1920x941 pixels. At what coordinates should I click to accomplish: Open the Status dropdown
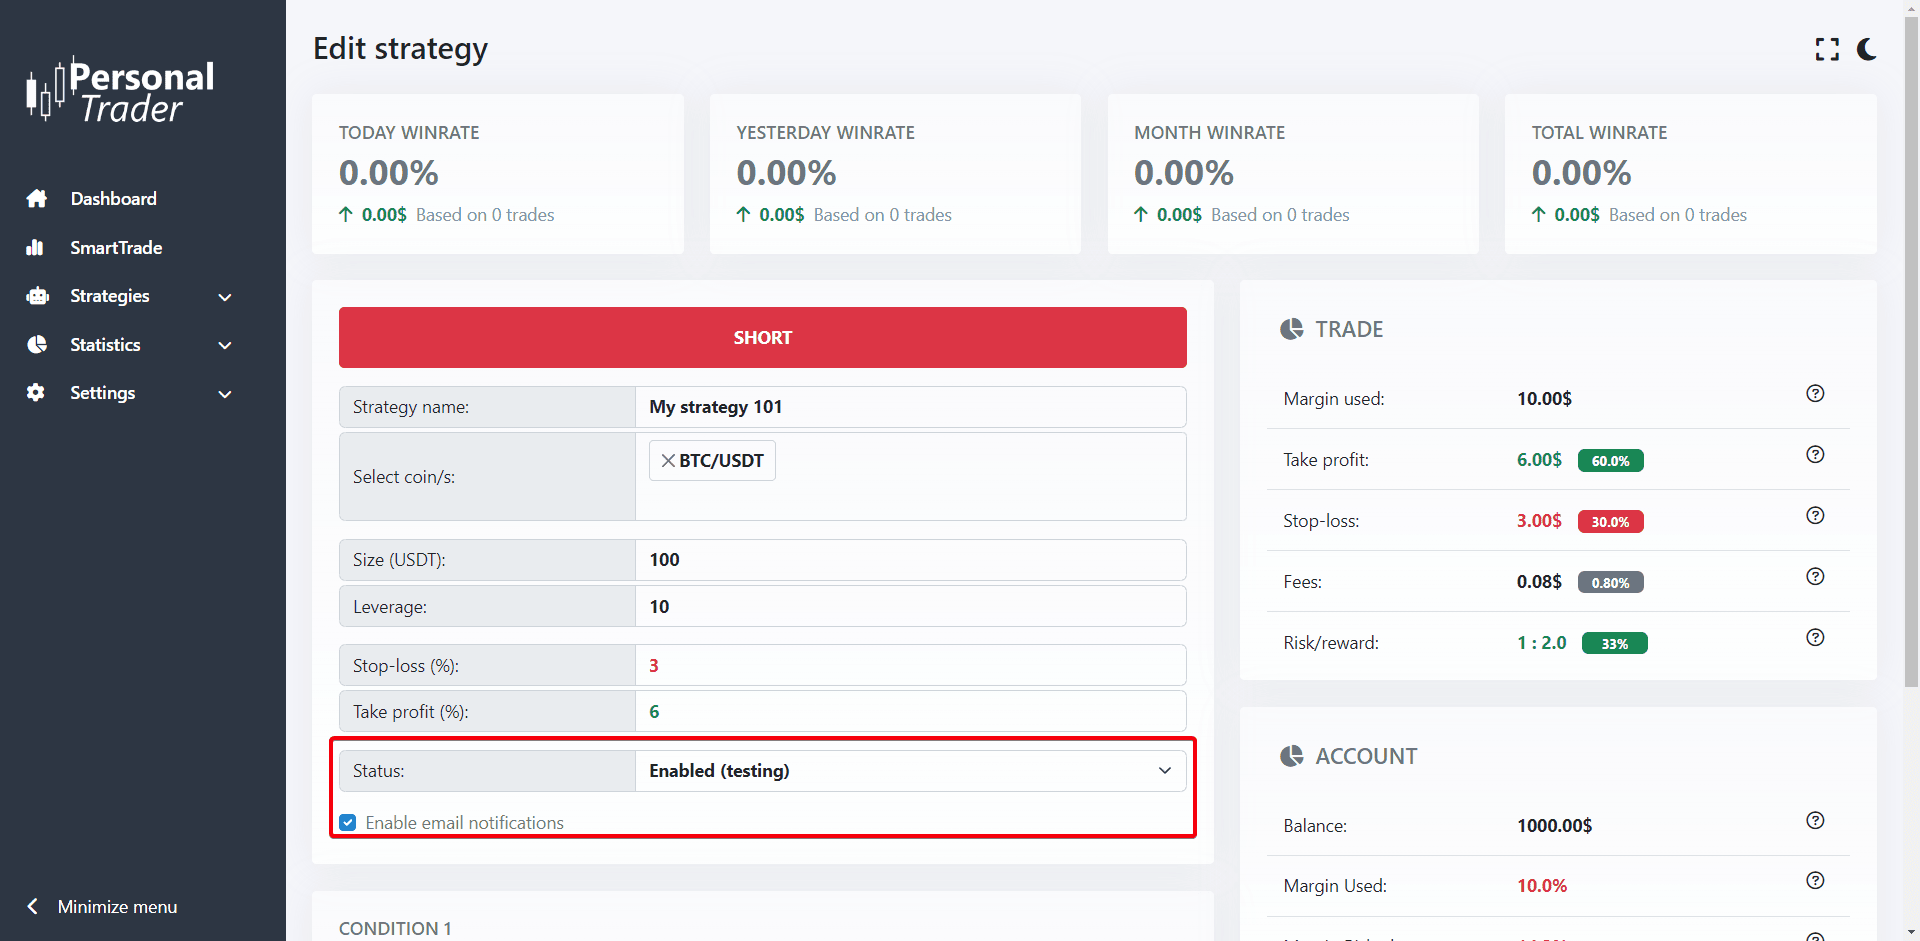(910, 771)
